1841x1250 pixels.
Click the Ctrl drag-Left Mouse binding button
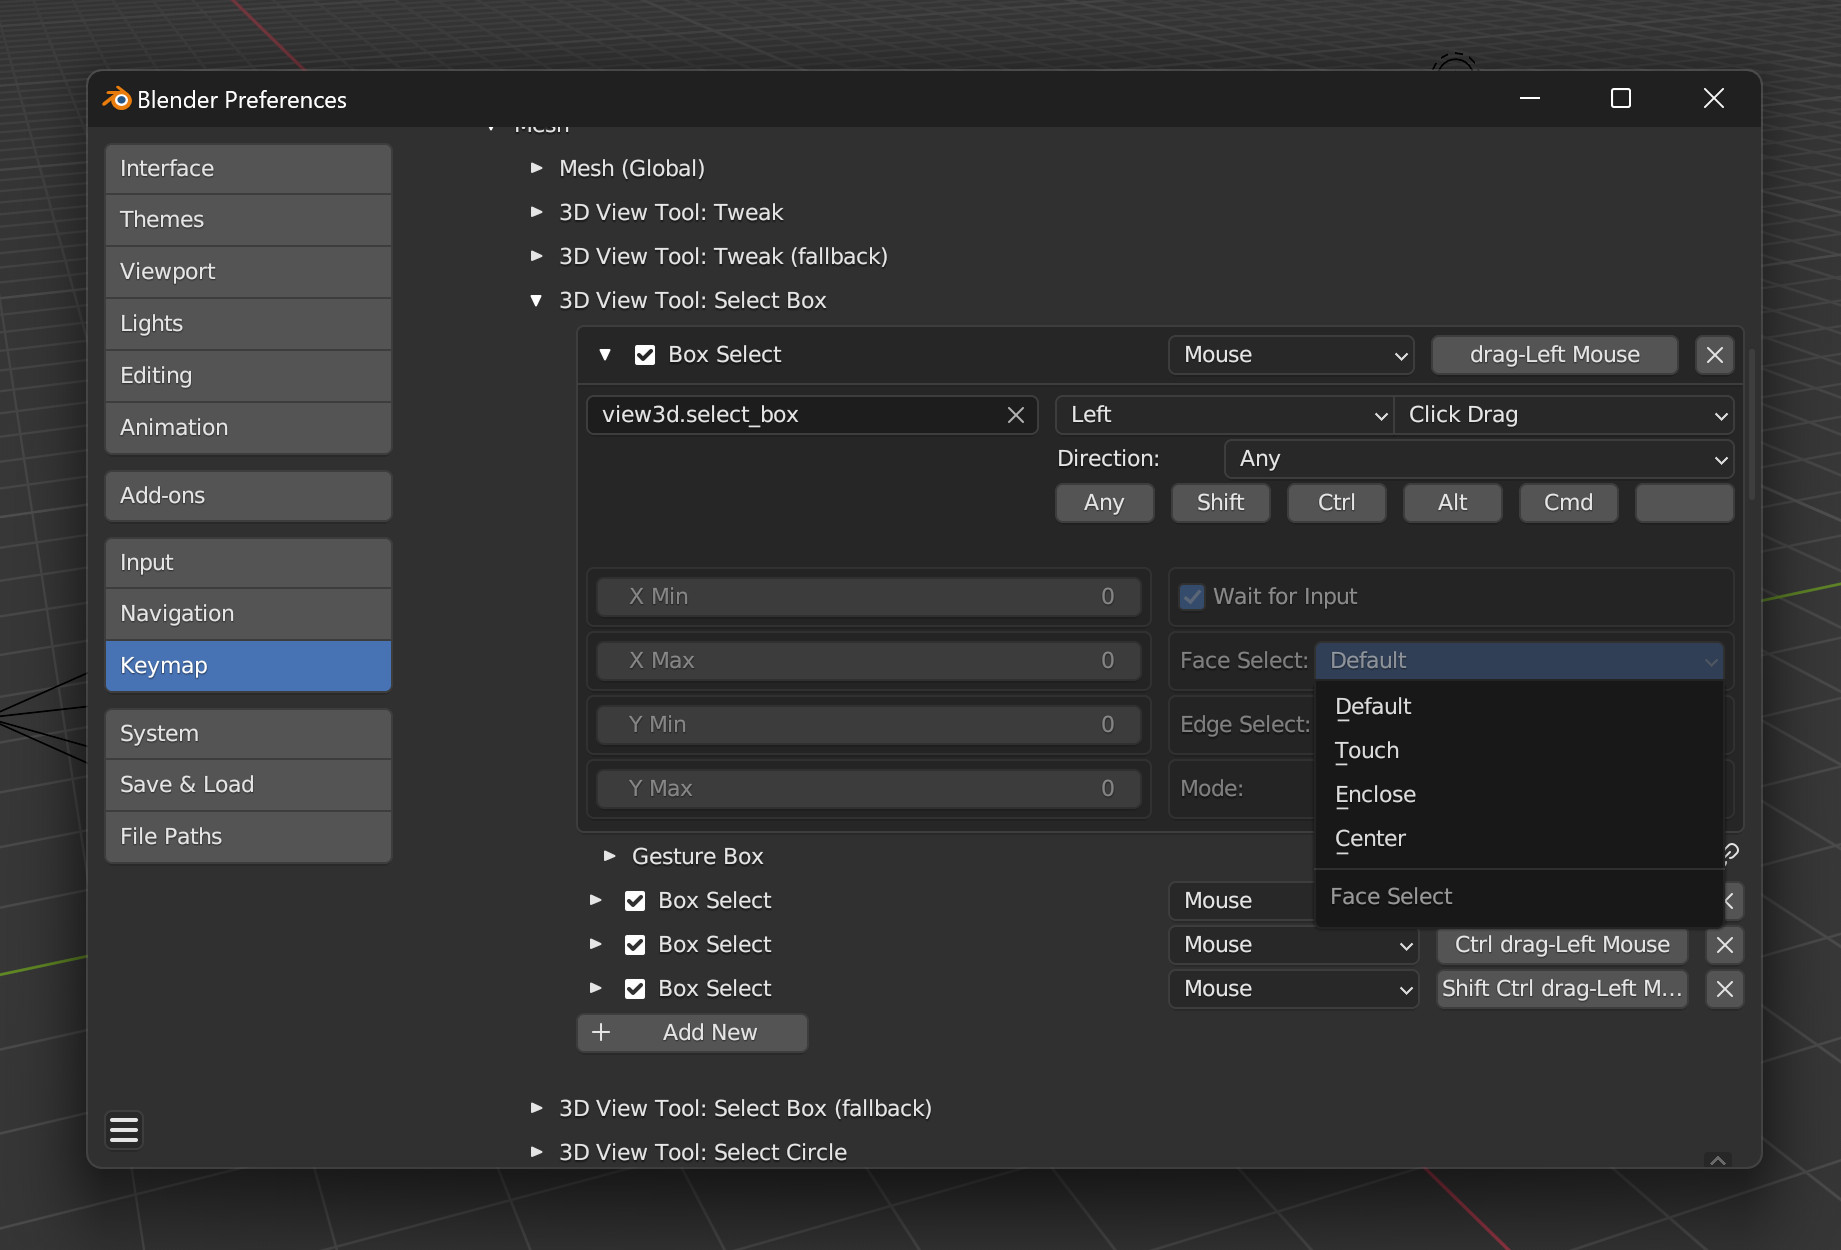[x=1562, y=945]
